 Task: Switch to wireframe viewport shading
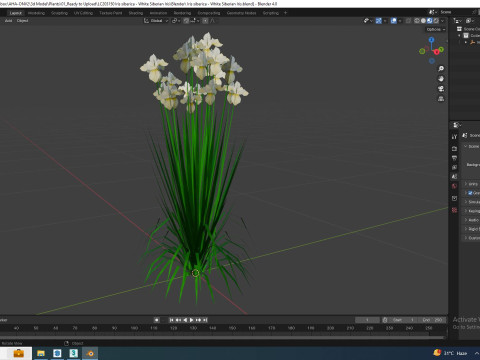pyautogui.click(x=417, y=21)
